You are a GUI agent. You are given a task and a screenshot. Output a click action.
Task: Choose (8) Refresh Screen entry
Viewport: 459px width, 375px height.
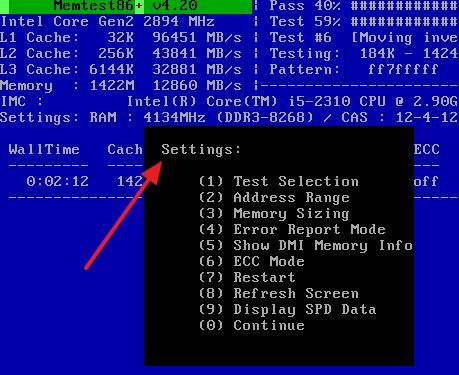(279, 294)
